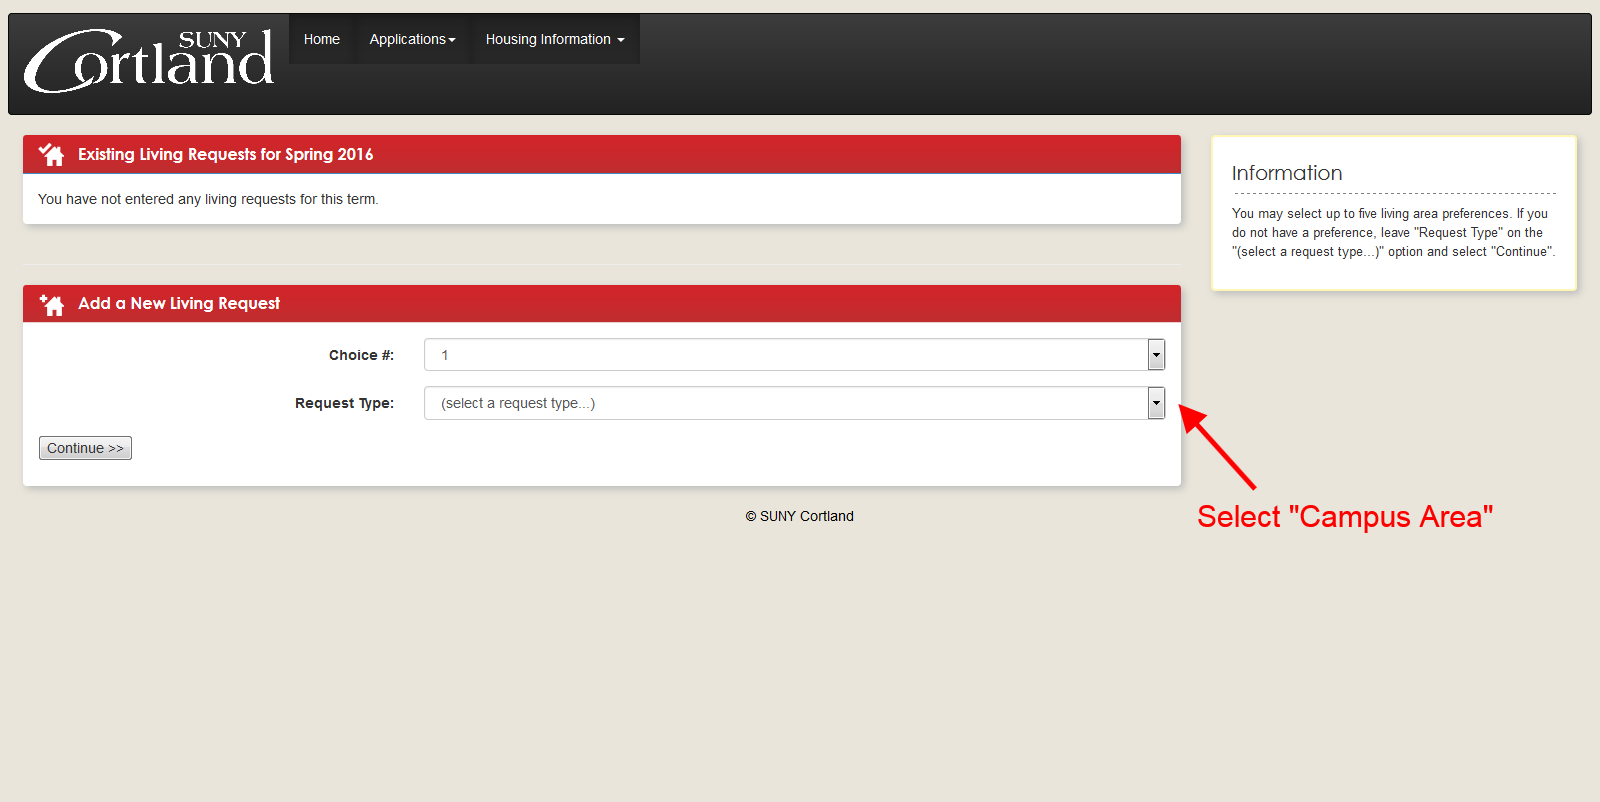Go to the Home nav item
Screen dimensions: 1600x802
(321, 39)
